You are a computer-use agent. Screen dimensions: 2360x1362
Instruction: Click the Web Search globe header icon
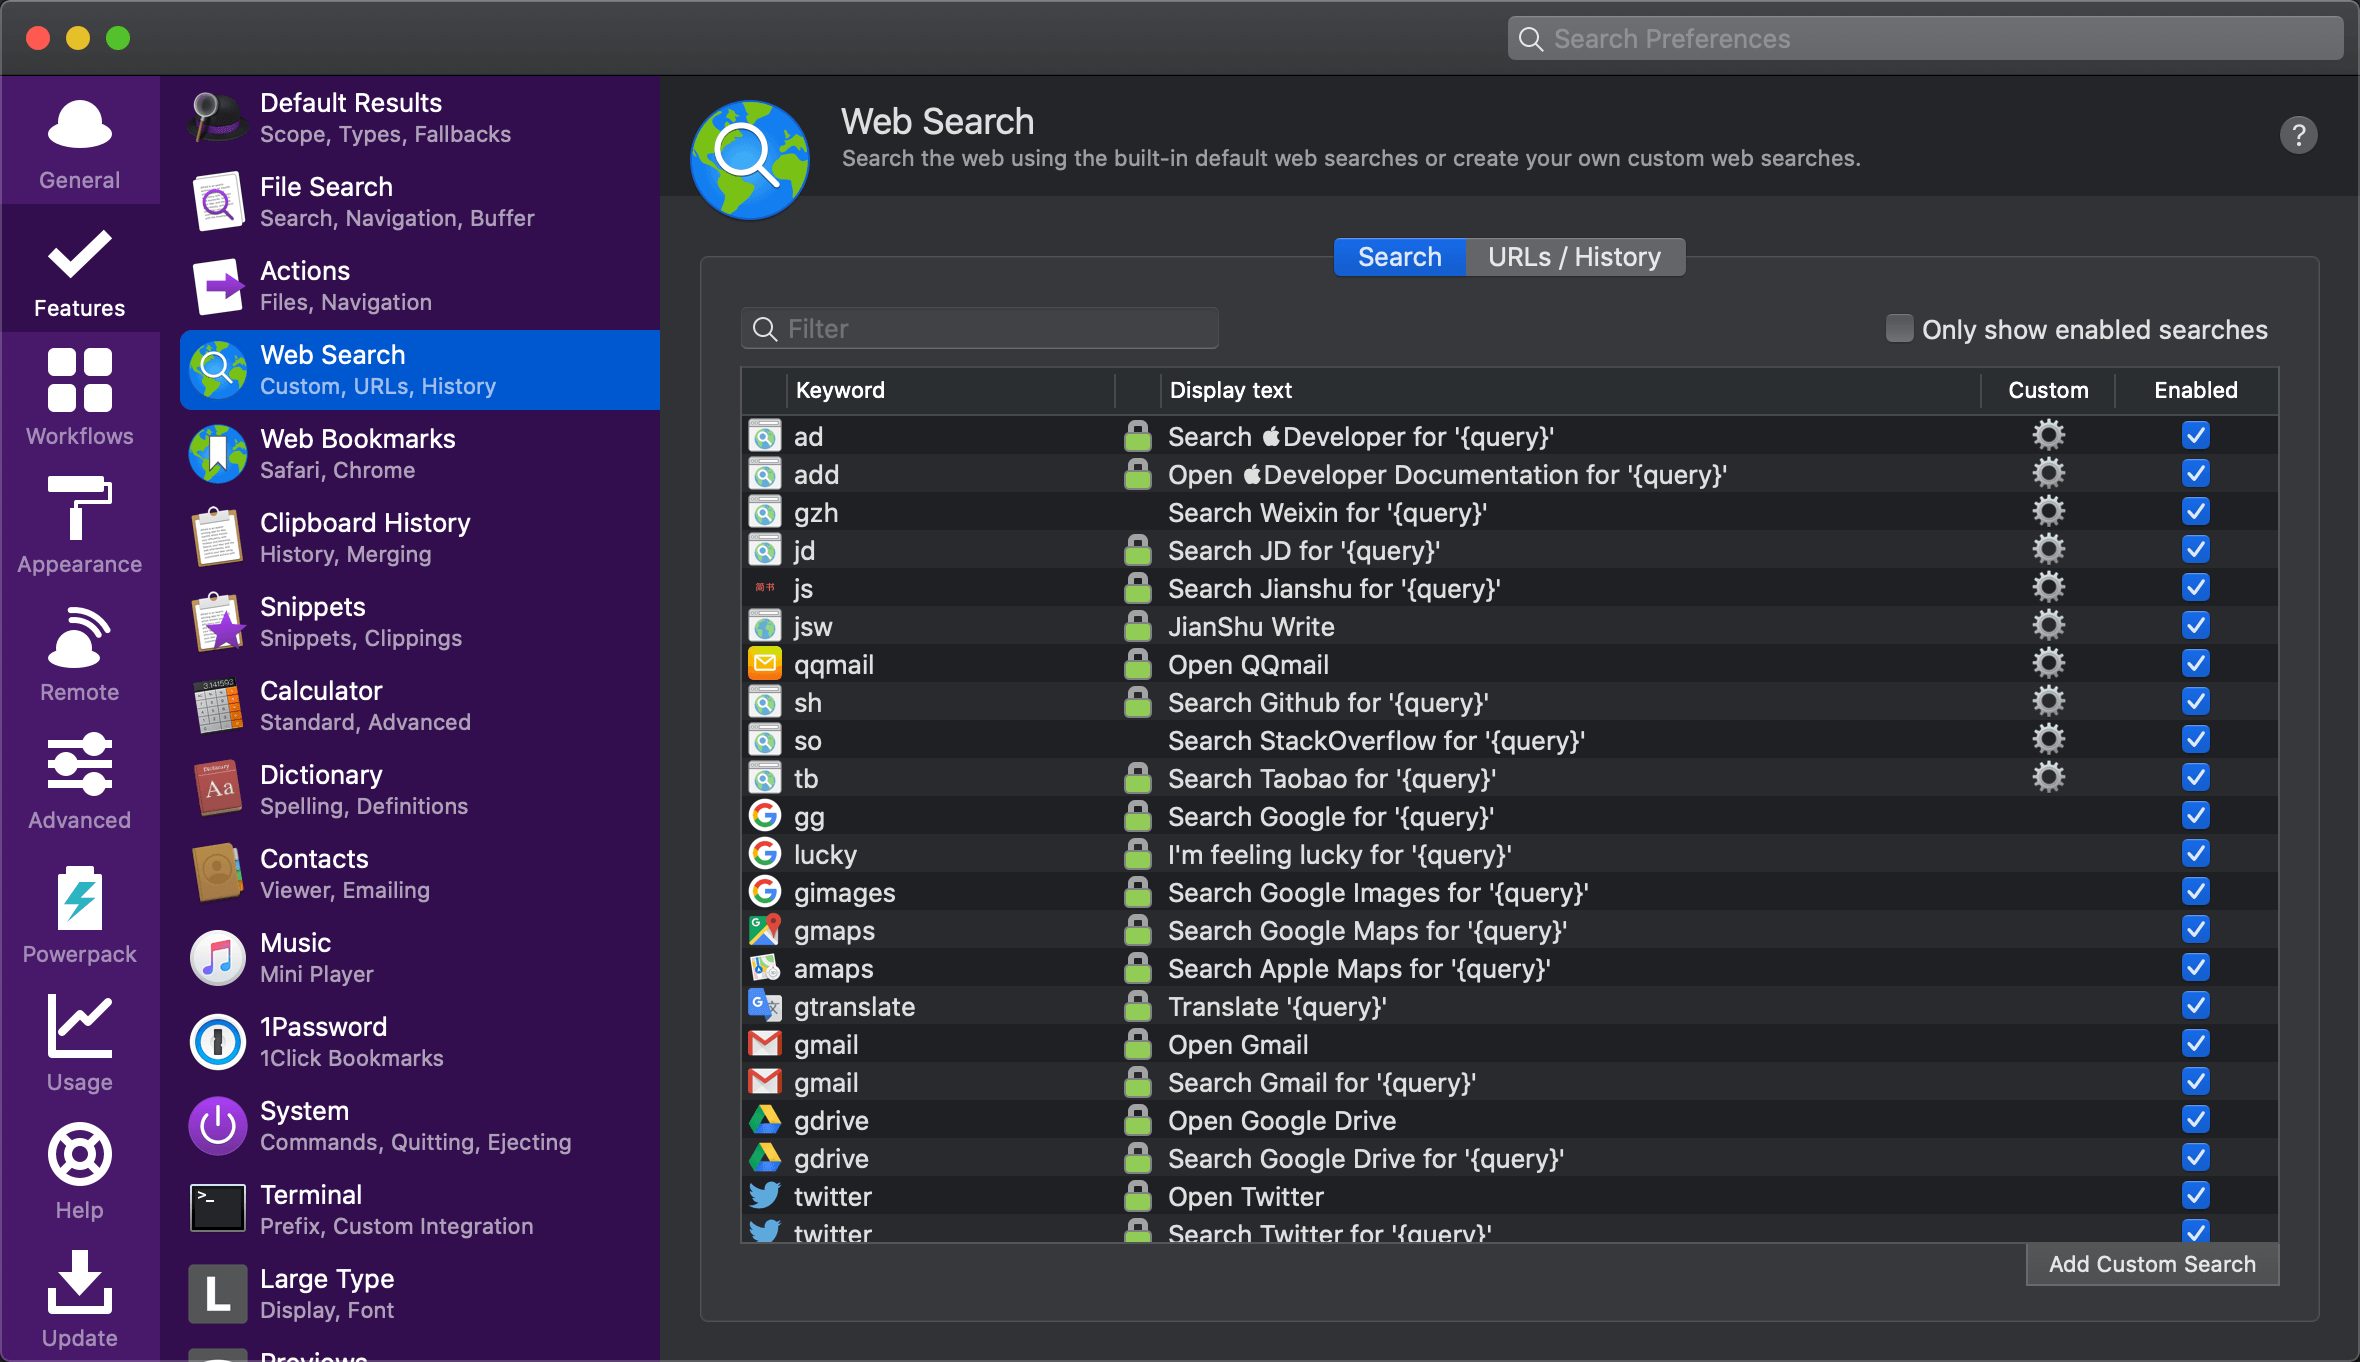pyautogui.click(x=749, y=159)
